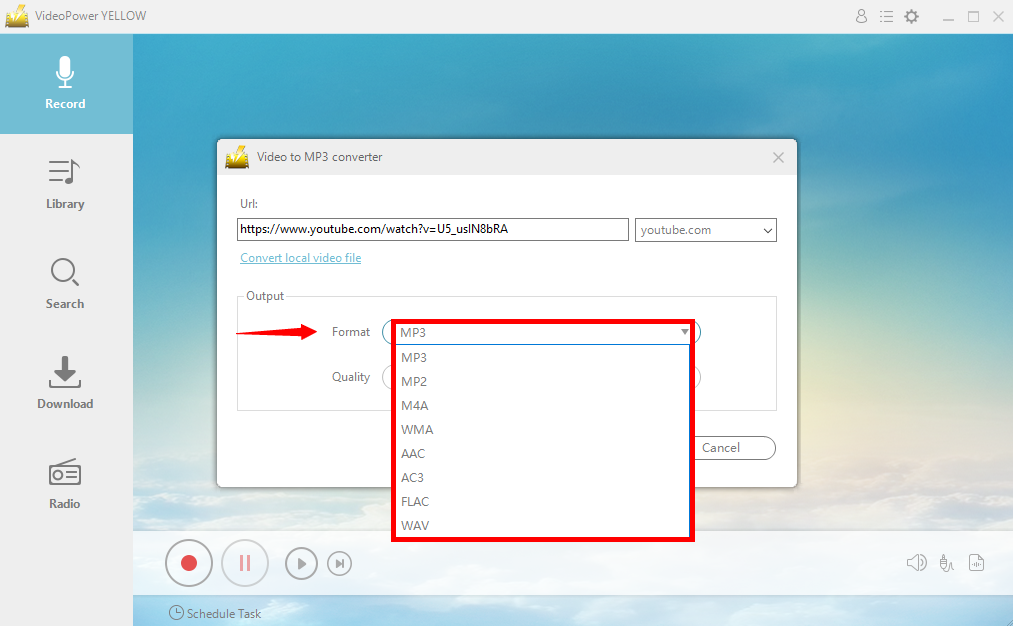Expand the youtube.com site dropdown
This screenshot has height=626, width=1013.
pyautogui.click(x=767, y=230)
